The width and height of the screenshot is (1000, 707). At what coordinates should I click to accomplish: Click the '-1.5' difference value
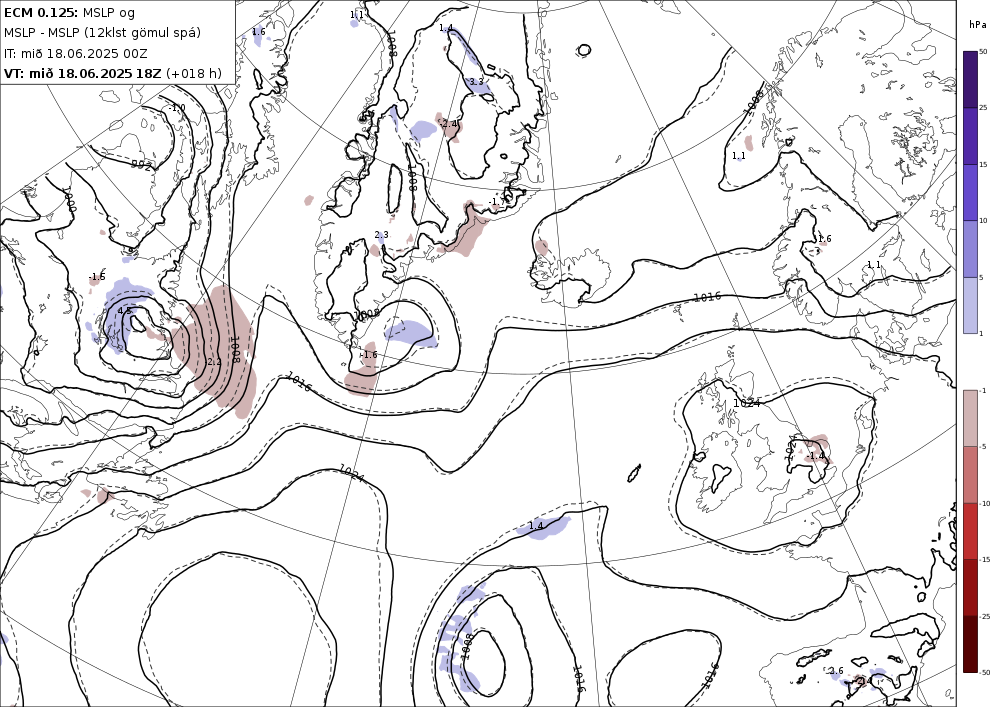point(97,277)
